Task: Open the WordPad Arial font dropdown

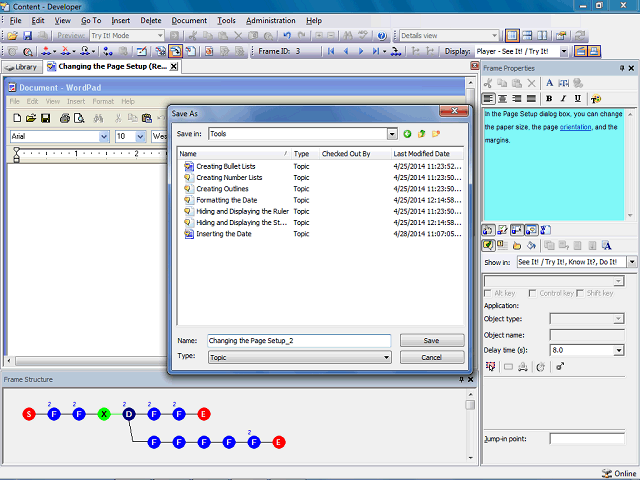Action: point(104,136)
